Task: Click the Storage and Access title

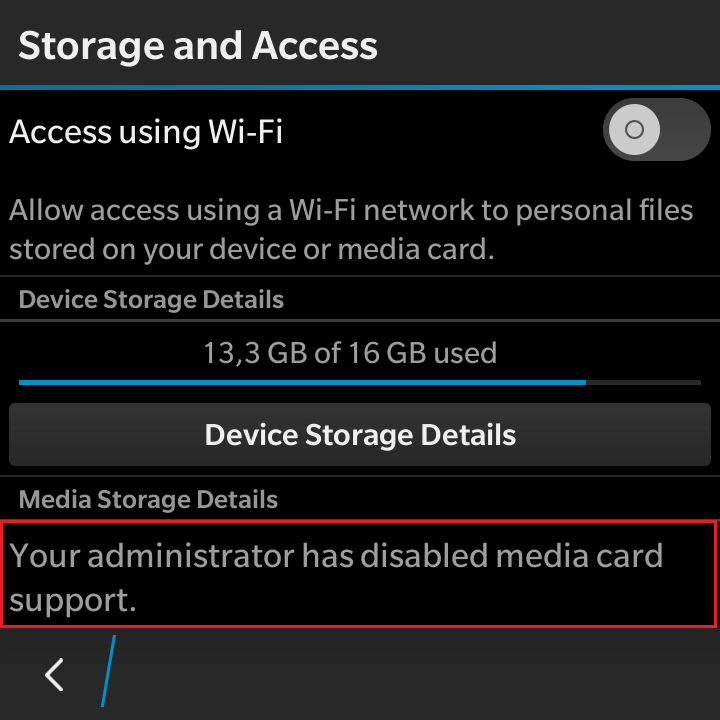Action: [x=198, y=46]
